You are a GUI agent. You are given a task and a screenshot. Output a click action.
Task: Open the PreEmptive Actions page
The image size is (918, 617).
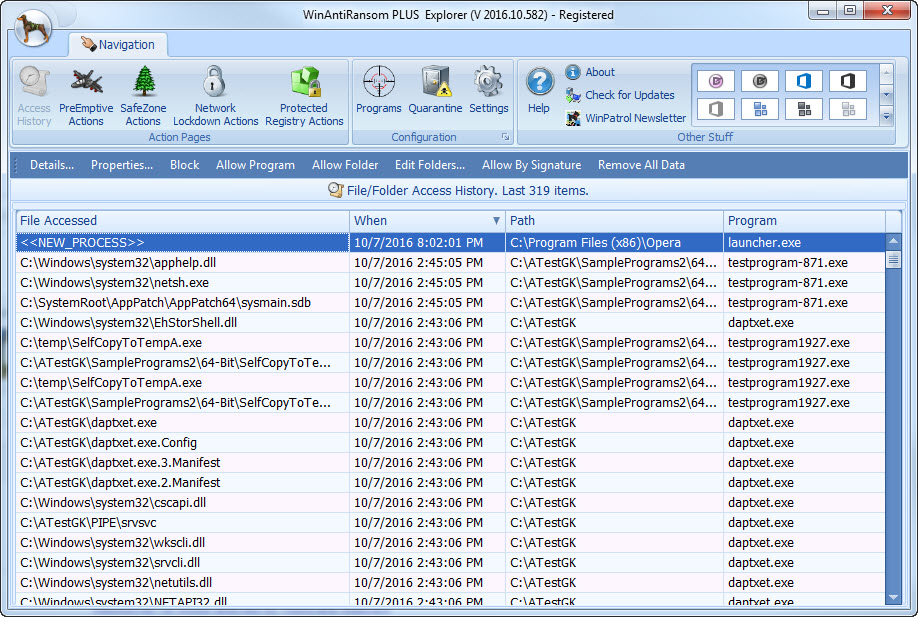(x=86, y=97)
